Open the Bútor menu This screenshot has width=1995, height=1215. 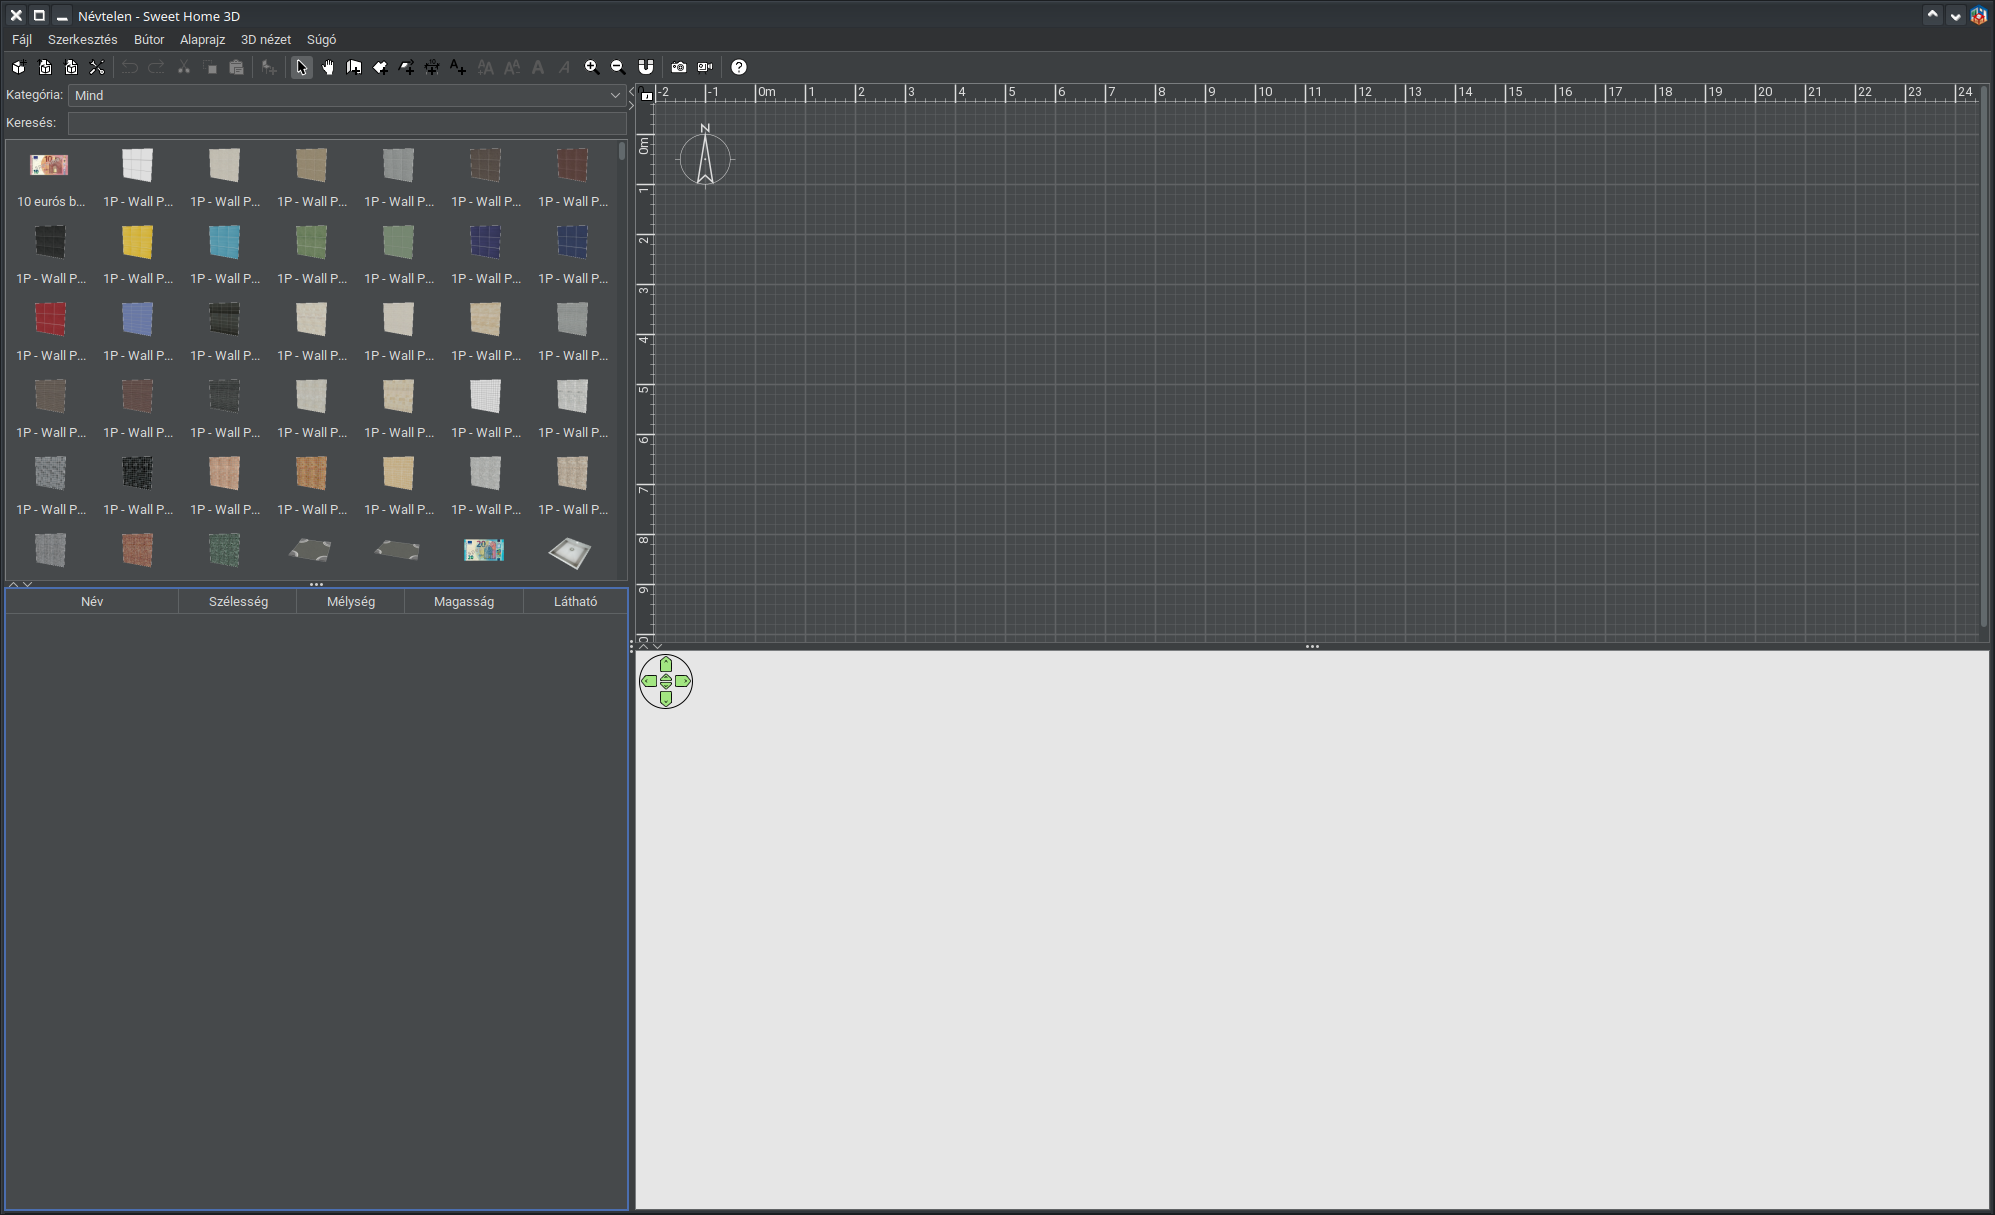(149, 40)
